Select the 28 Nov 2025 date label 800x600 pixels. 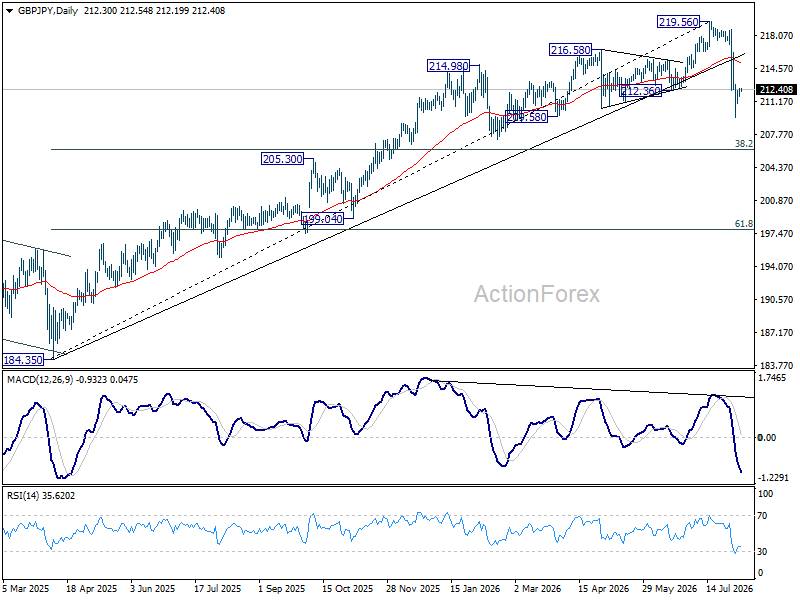413,588
